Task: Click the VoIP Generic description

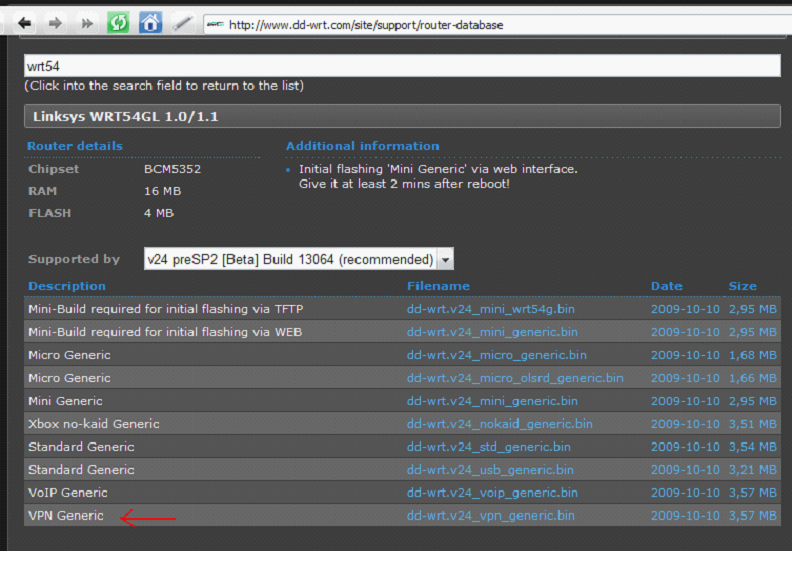Action: coord(68,493)
